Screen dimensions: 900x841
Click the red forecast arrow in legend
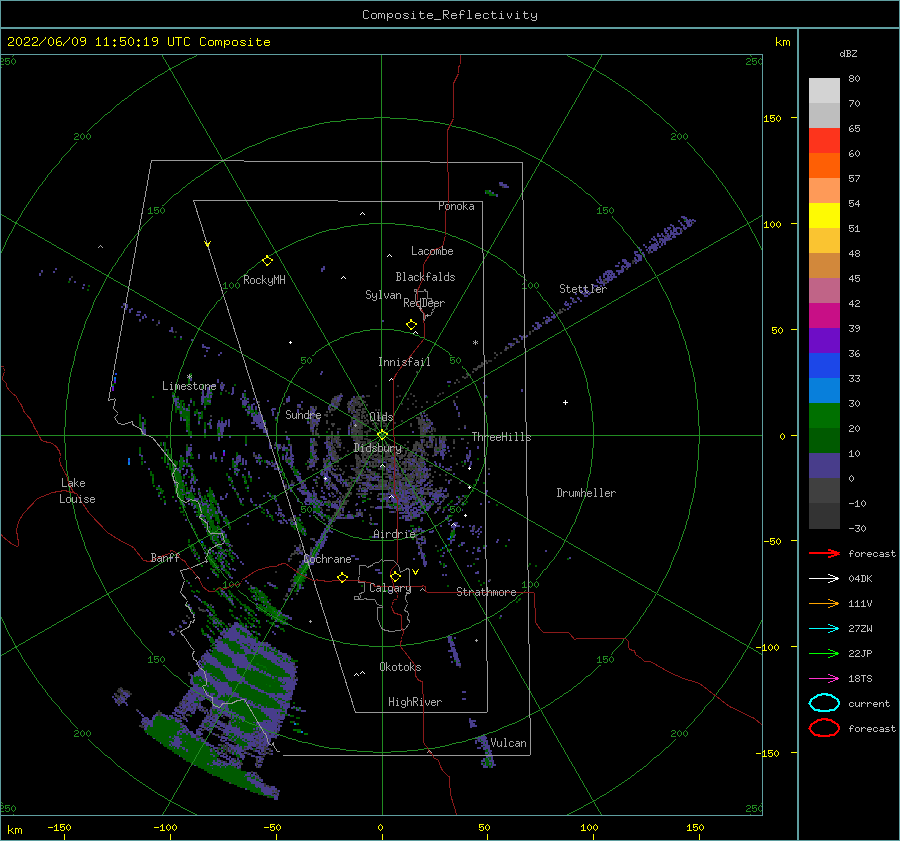coord(824,553)
